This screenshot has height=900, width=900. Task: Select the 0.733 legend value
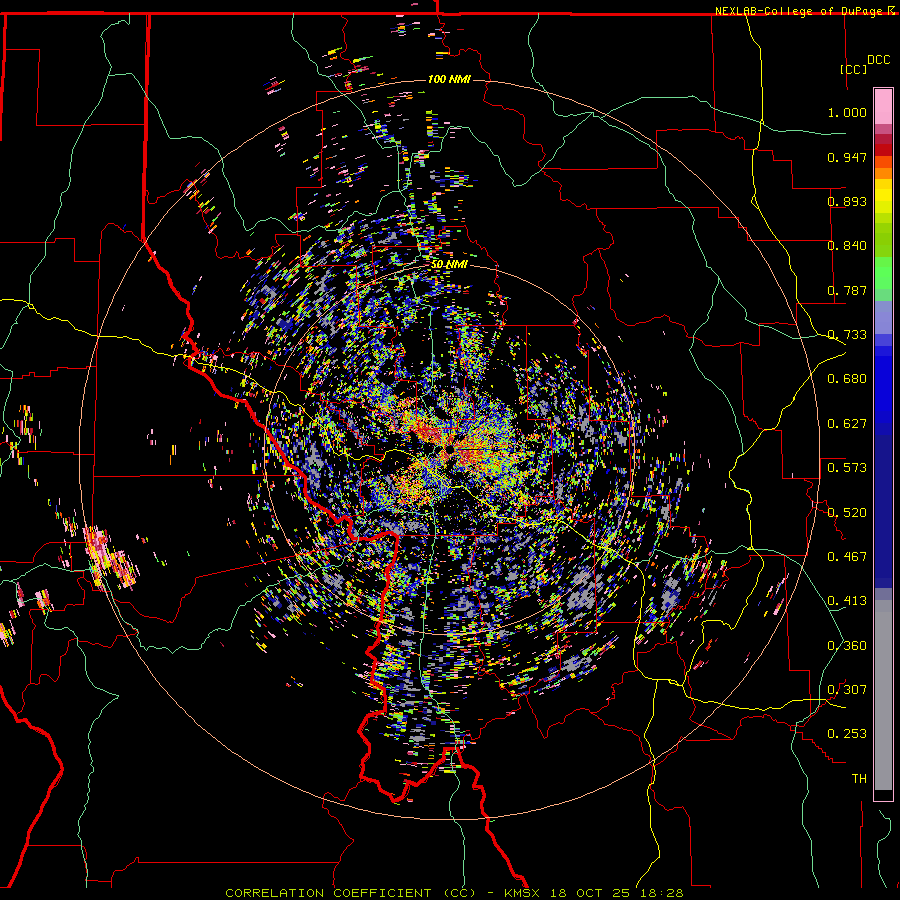tap(847, 335)
